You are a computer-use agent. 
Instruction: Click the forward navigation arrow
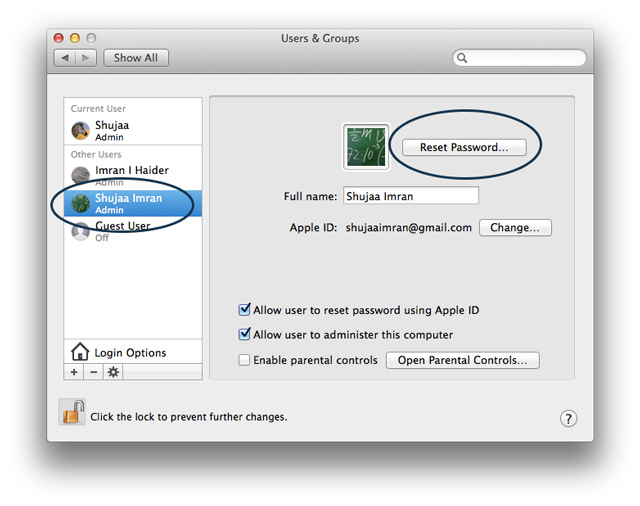coord(86,58)
